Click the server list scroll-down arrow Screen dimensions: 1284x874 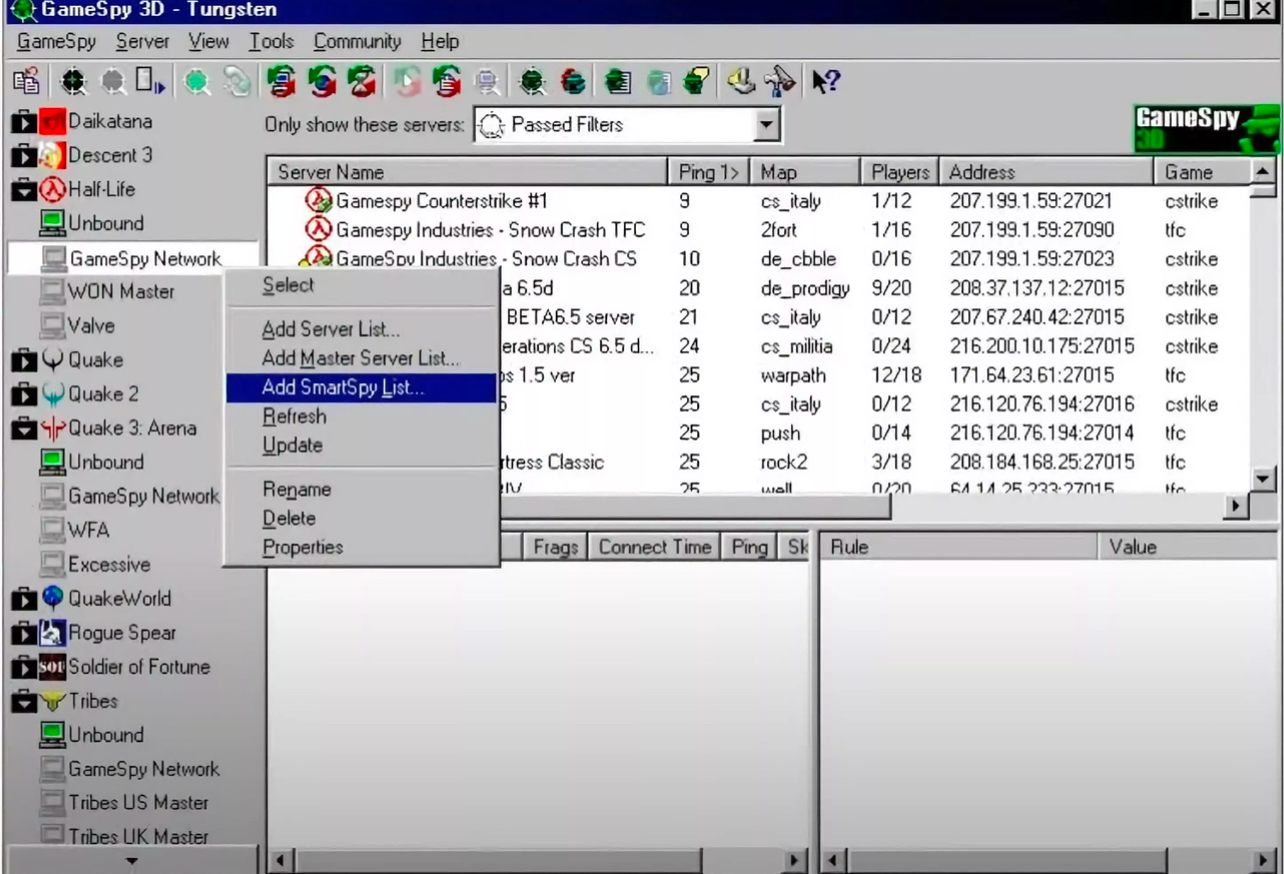pos(1263,478)
